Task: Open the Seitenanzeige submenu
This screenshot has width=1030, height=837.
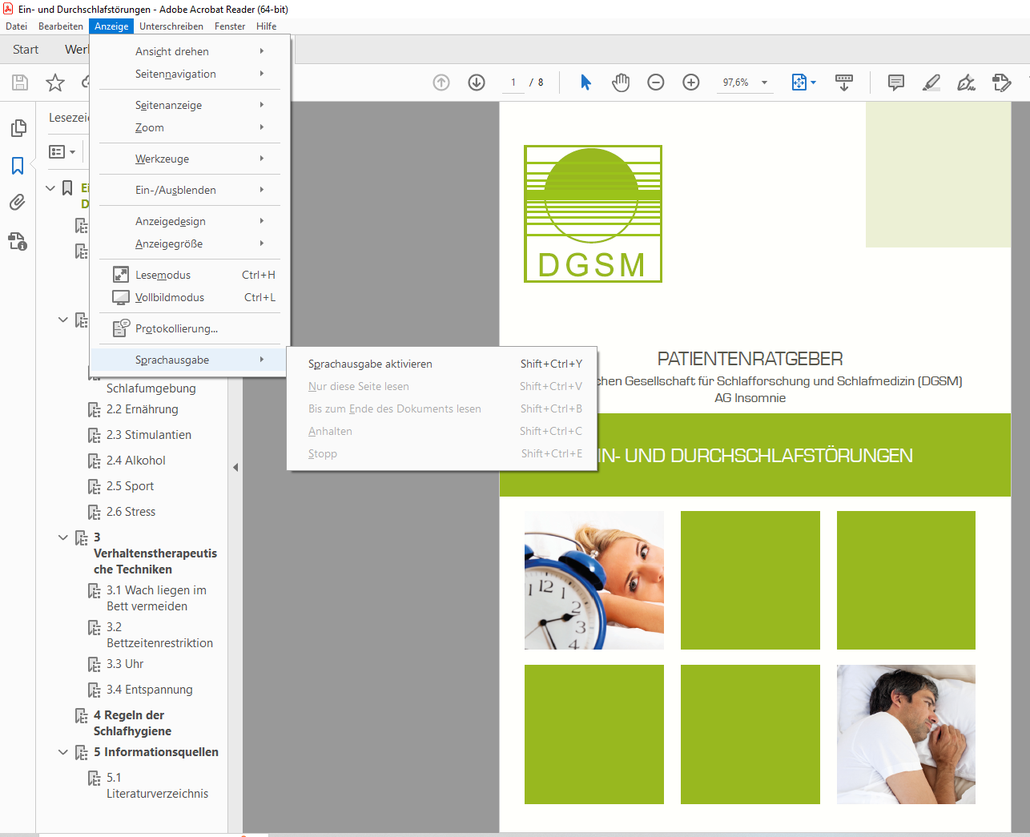Action: (x=169, y=105)
